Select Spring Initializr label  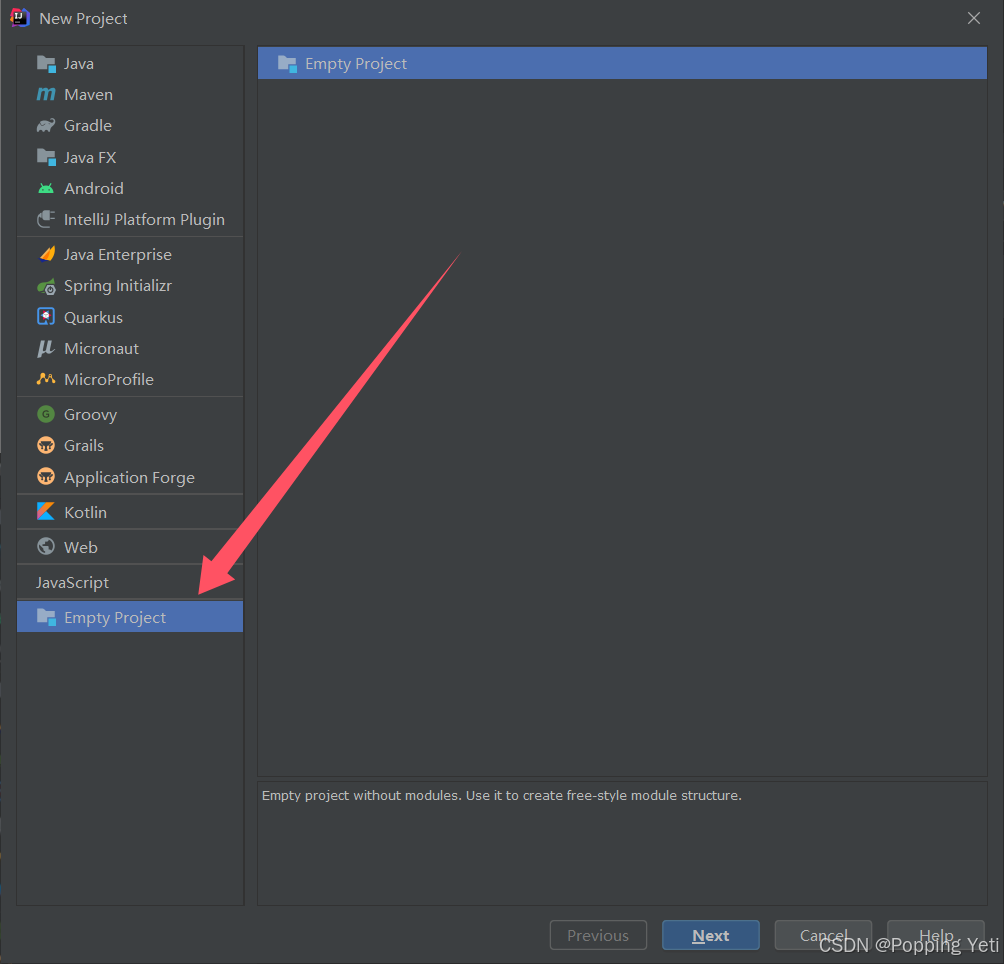coord(118,286)
